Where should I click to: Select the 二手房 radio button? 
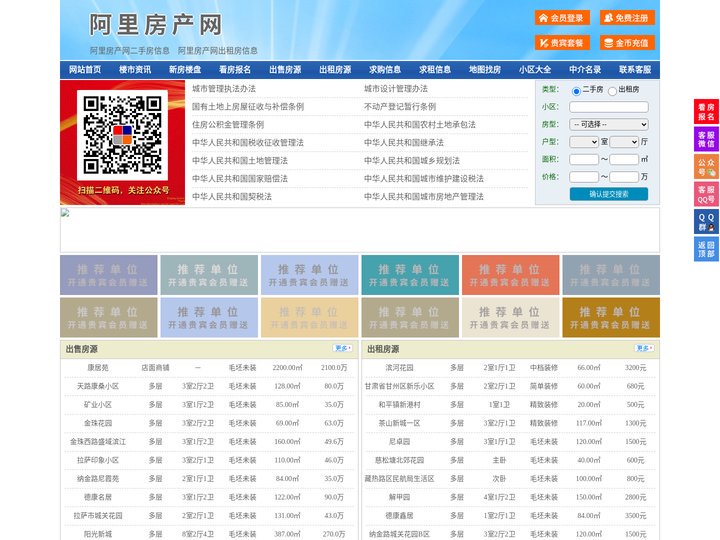(x=576, y=91)
